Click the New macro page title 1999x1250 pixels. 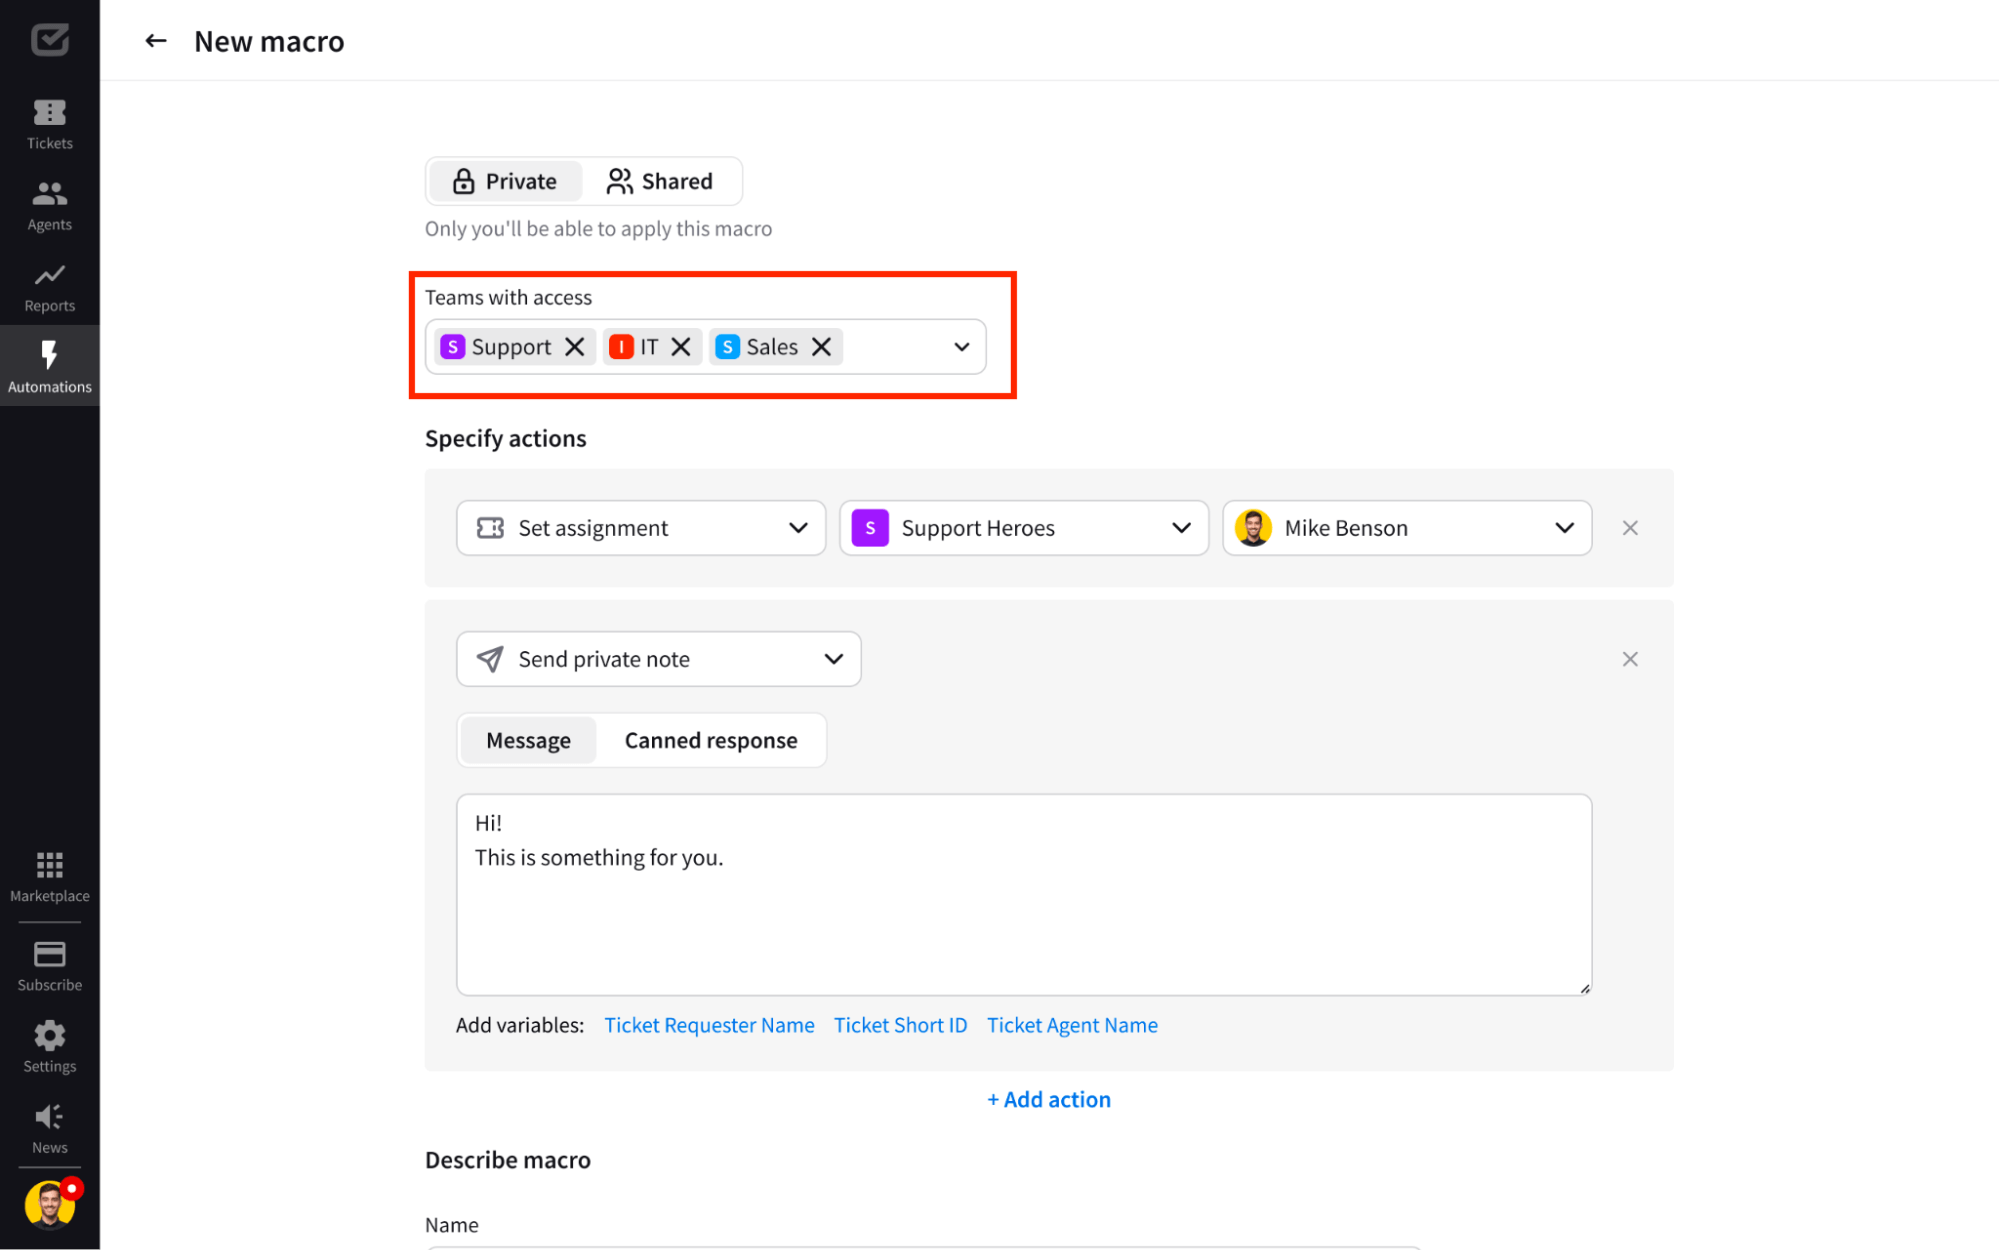[269, 41]
